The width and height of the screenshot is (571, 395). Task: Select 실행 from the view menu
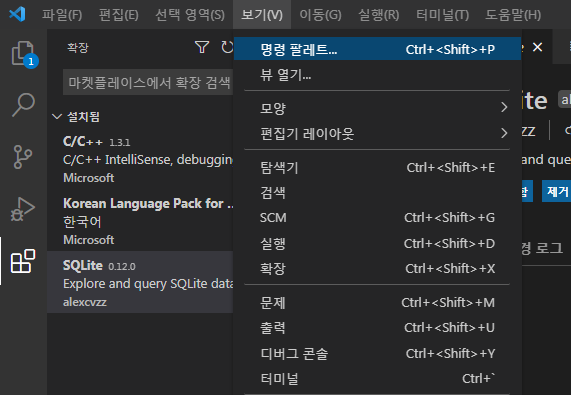click(377, 243)
